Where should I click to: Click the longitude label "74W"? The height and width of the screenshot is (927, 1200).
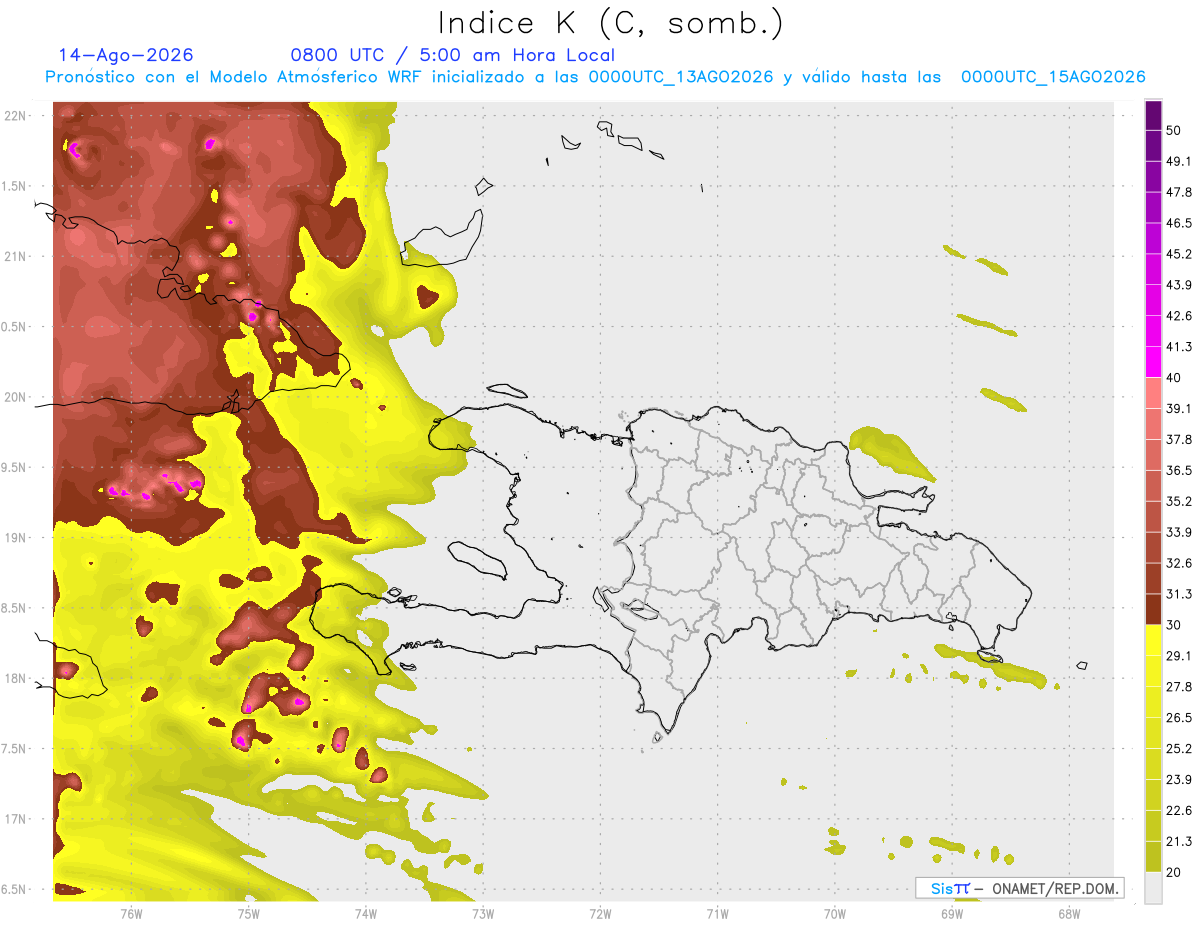[x=366, y=914]
